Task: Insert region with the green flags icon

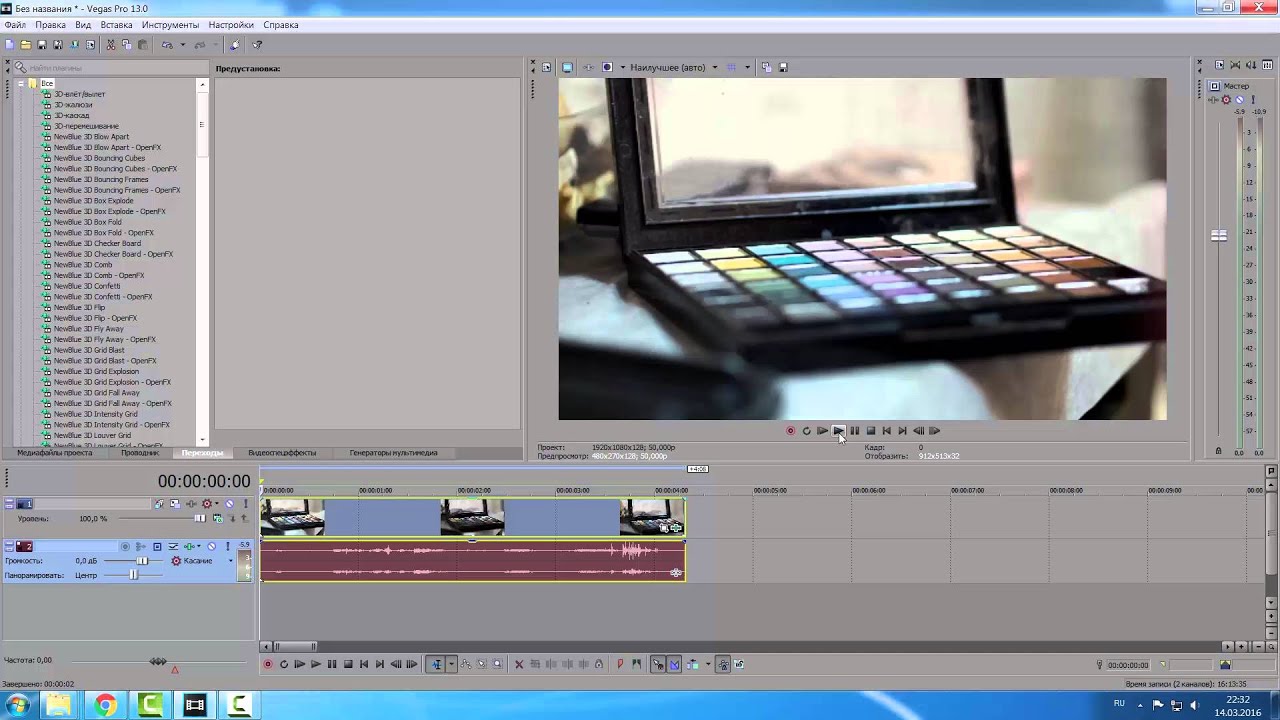Action: tap(636, 664)
